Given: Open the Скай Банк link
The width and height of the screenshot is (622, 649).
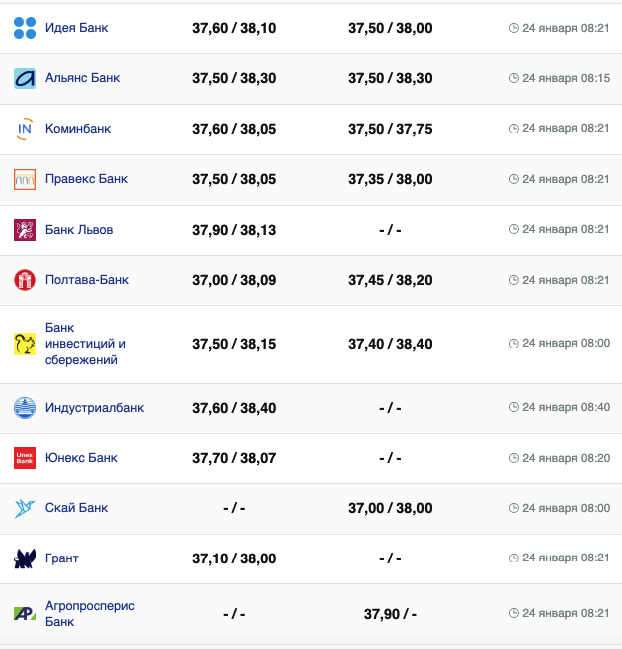Looking at the screenshot, I should [x=76, y=508].
